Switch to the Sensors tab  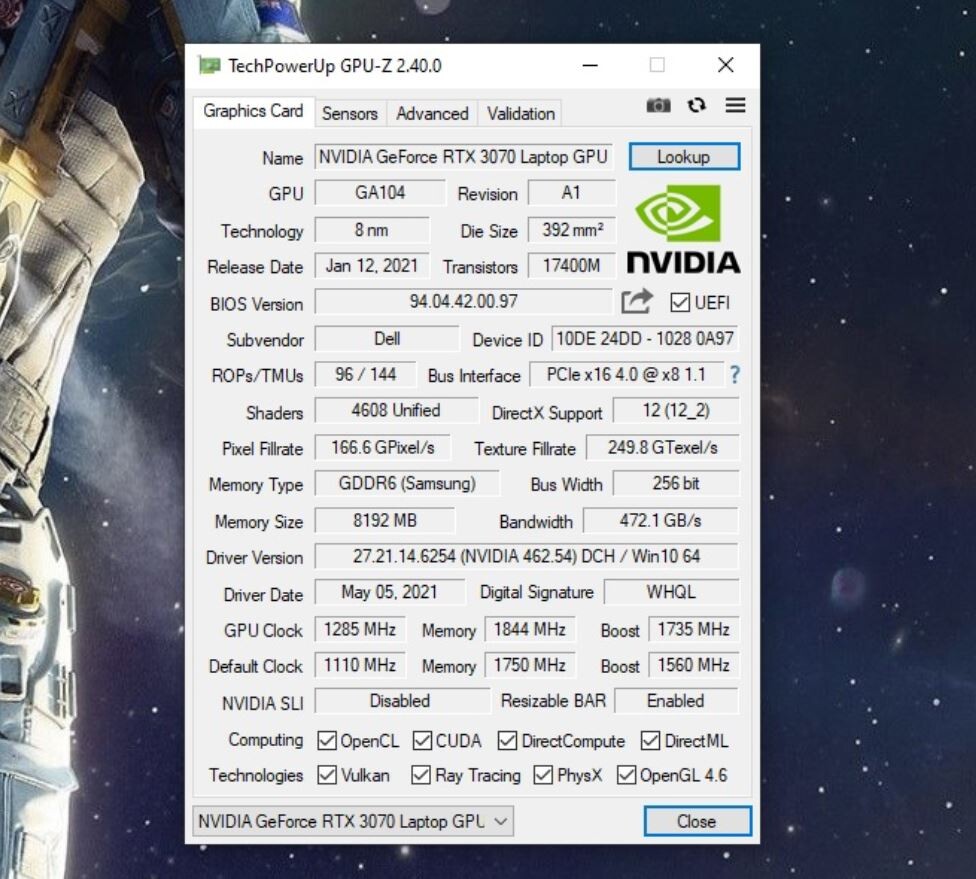click(350, 113)
